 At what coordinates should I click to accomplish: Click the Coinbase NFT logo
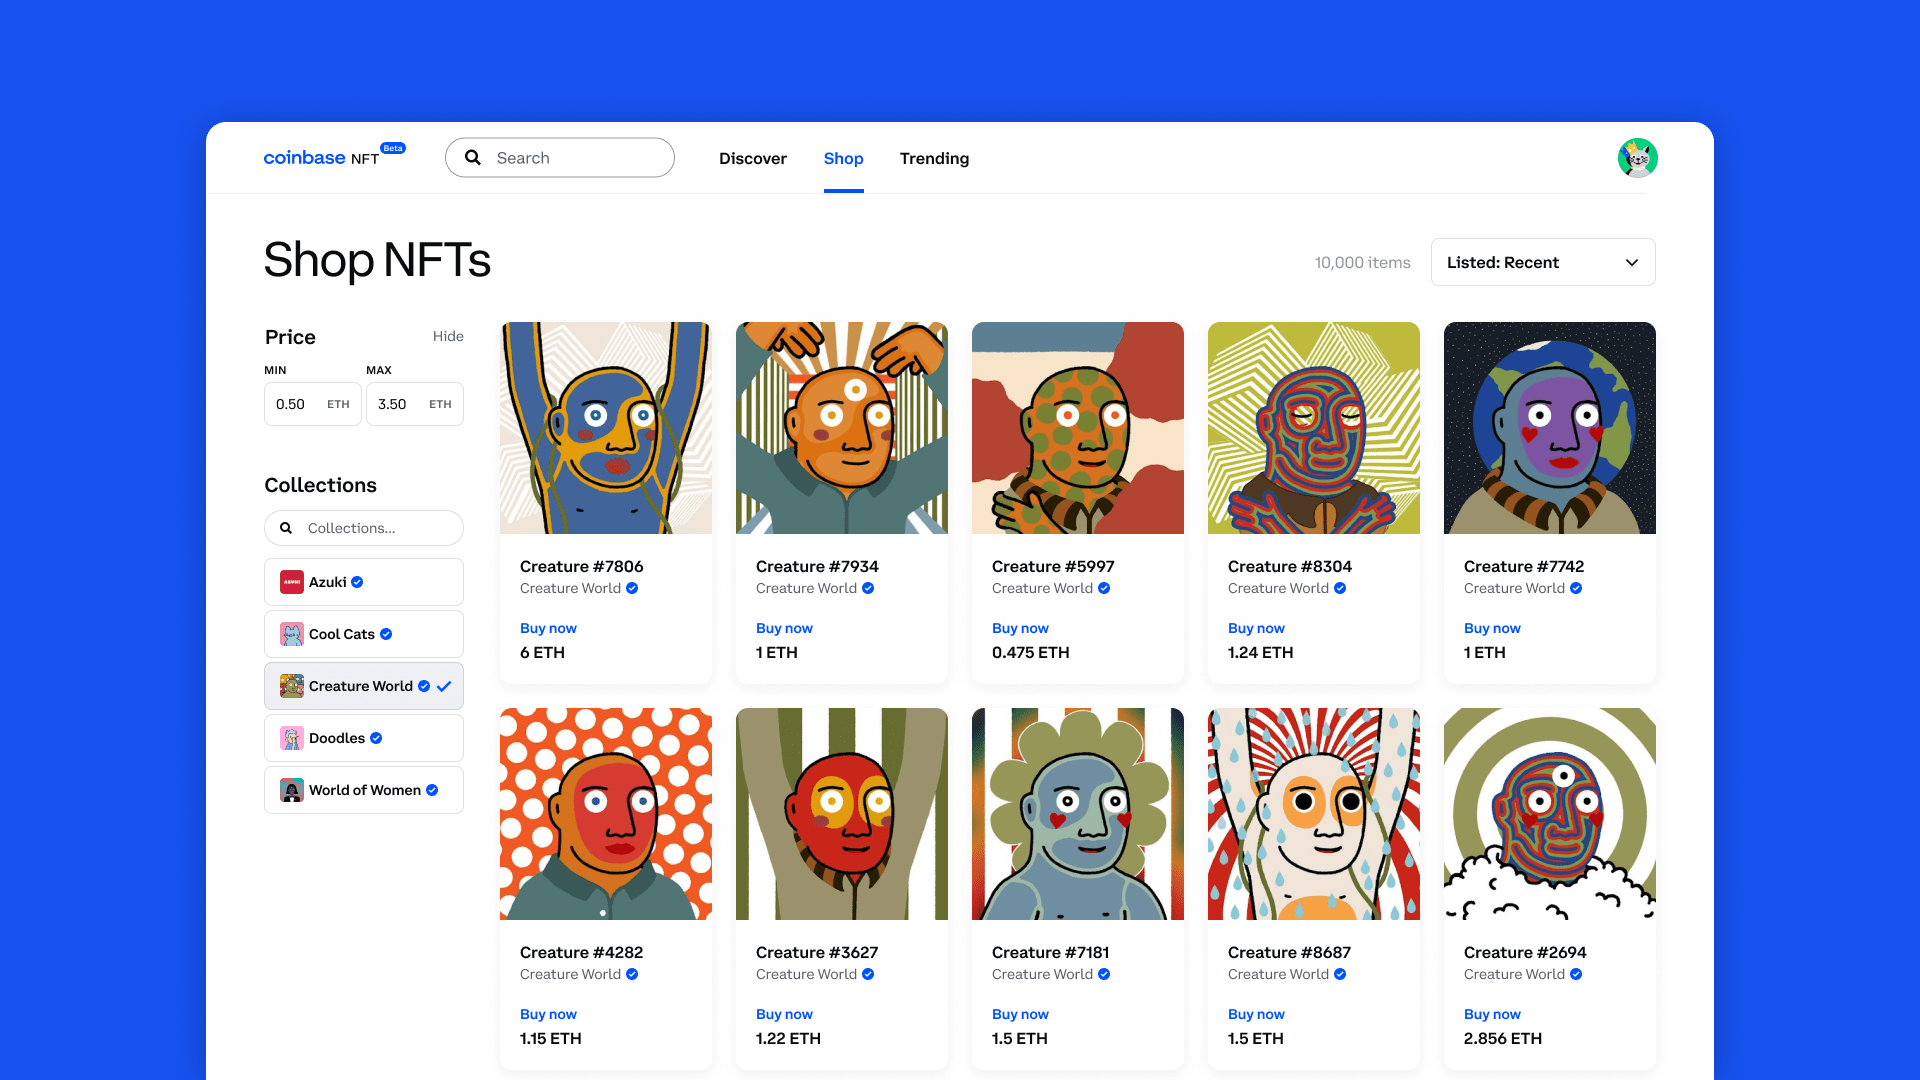point(320,158)
